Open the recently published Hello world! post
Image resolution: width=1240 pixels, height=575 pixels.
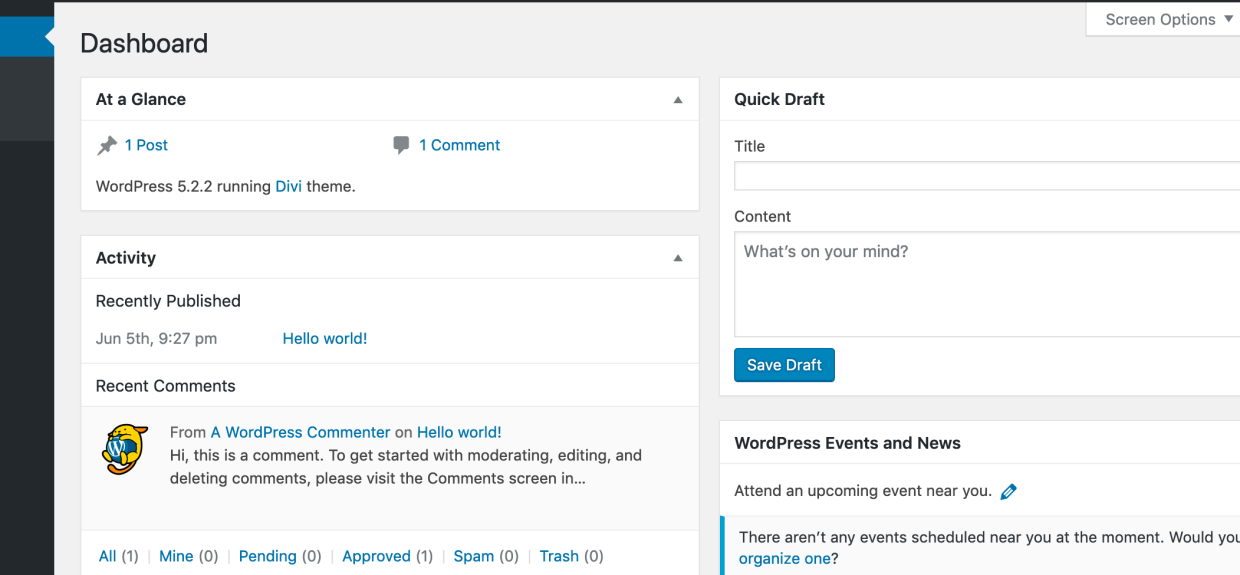tap(324, 339)
